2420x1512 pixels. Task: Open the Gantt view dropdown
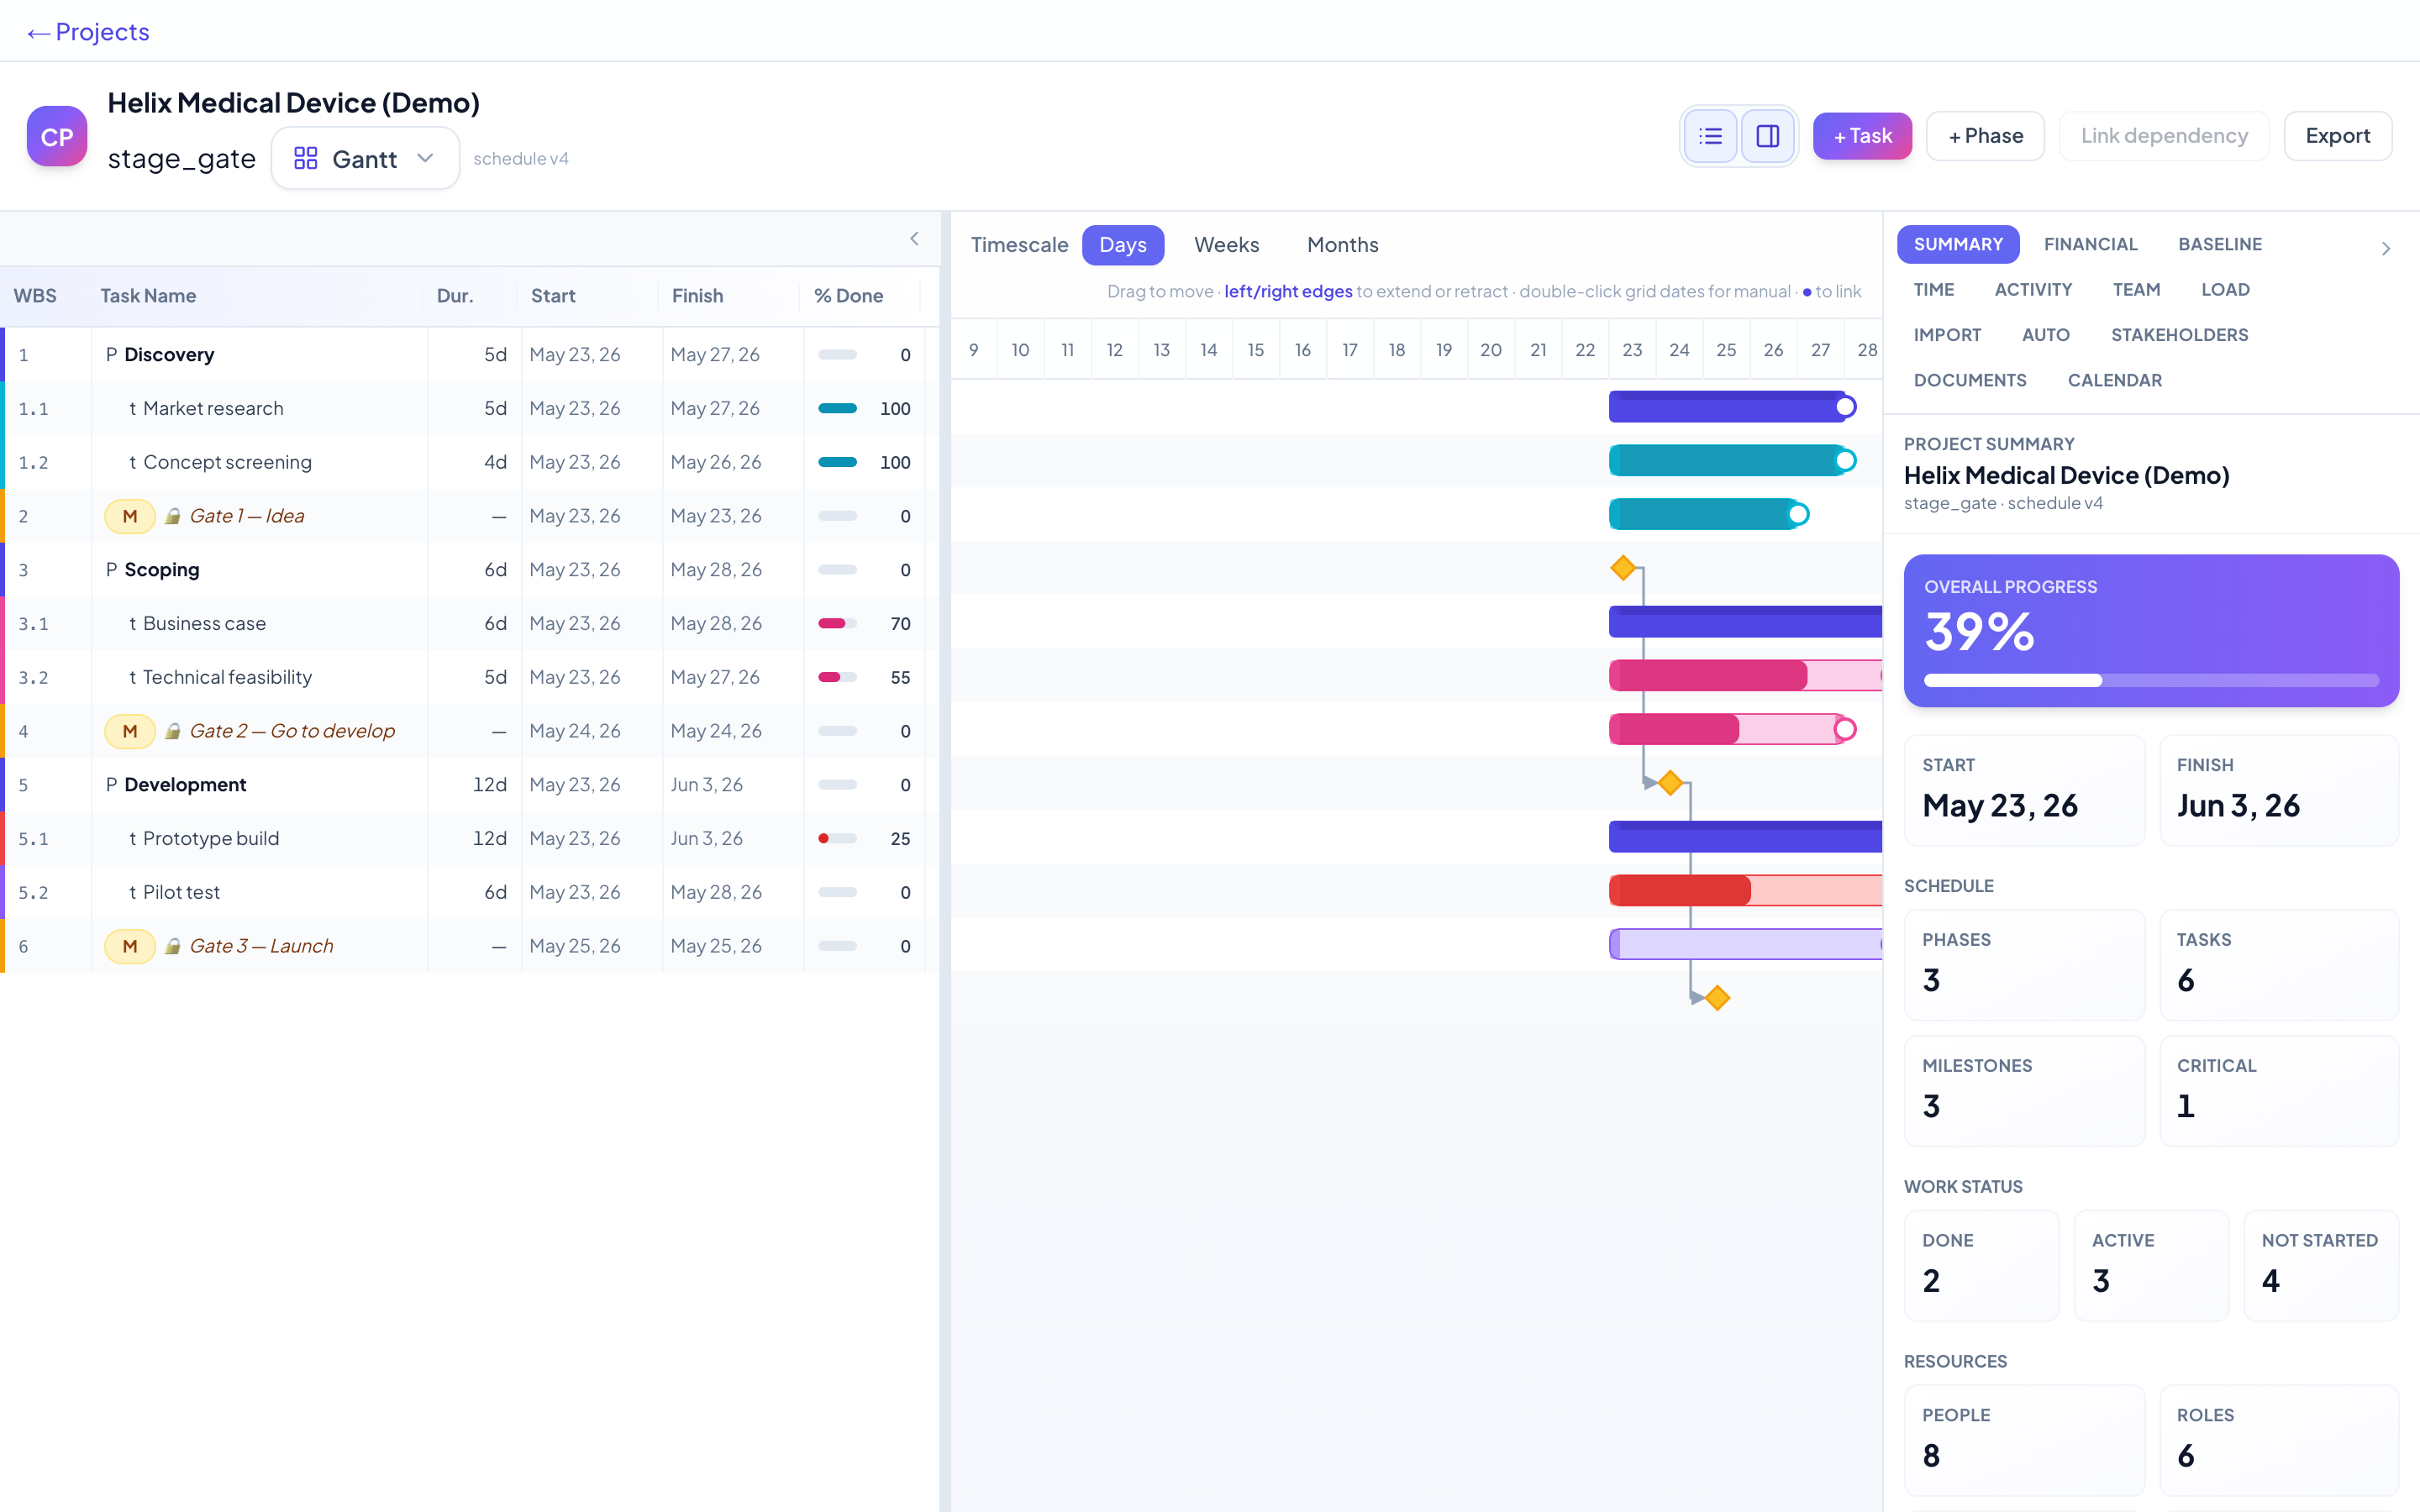click(365, 158)
